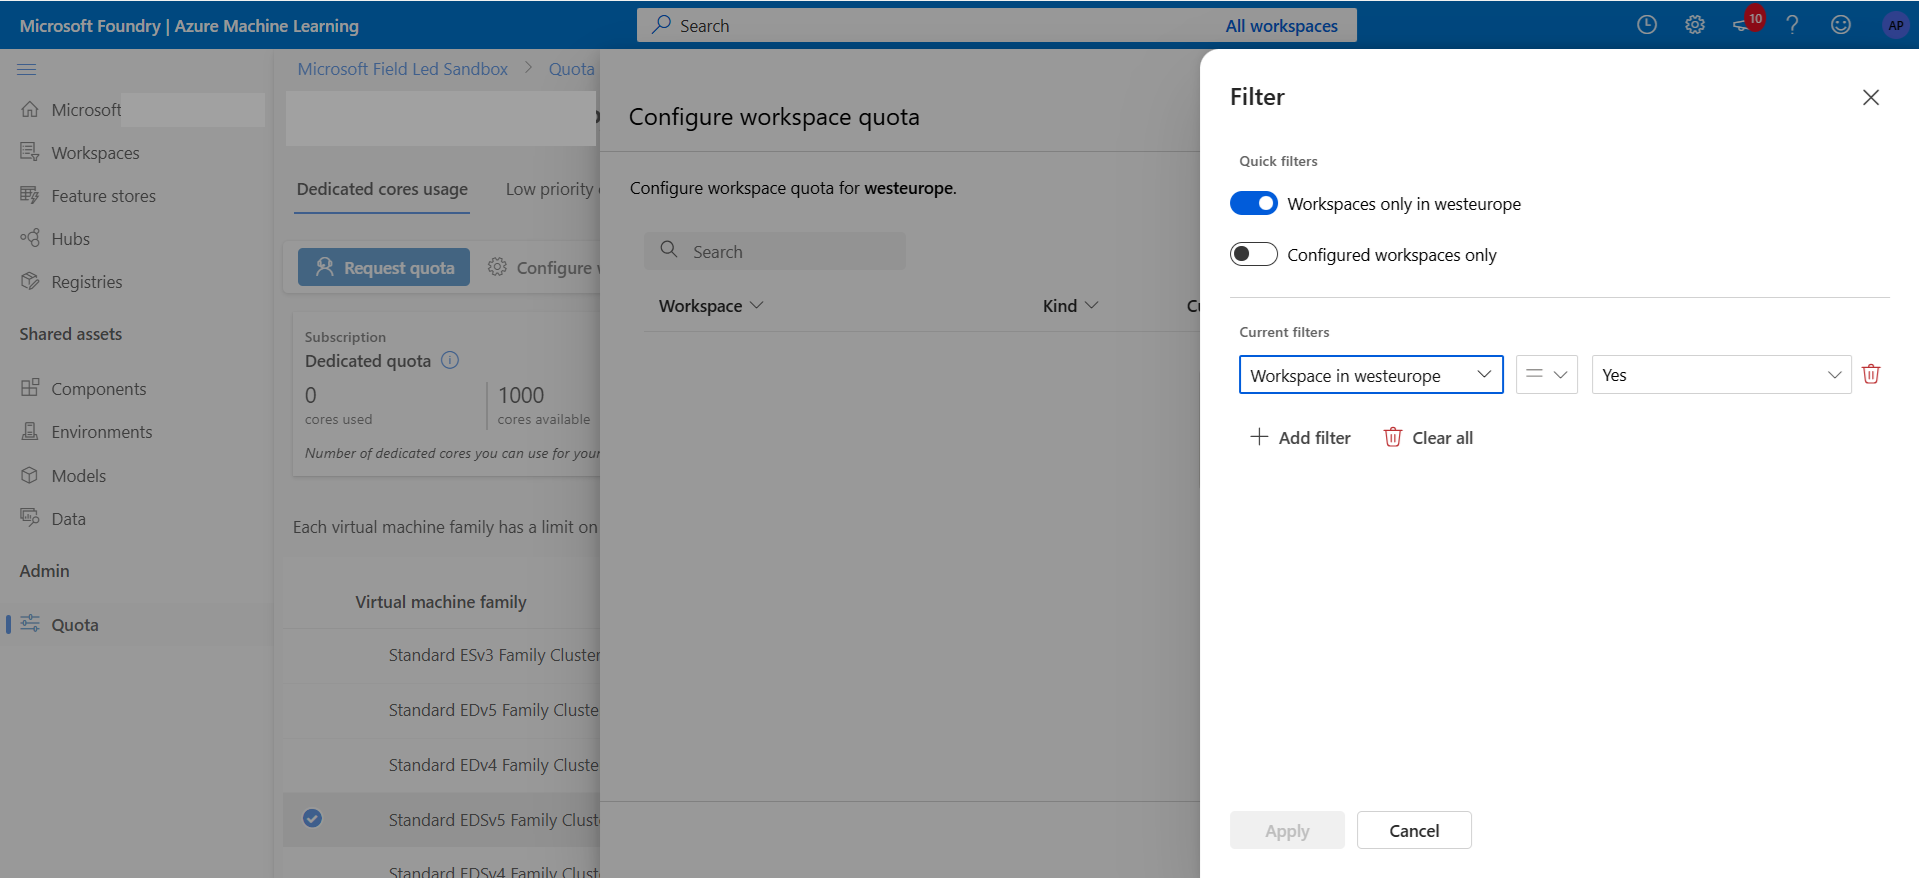Open the help question mark icon
This screenshot has width=1919, height=878.
pyautogui.click(x=1792, y=25)
